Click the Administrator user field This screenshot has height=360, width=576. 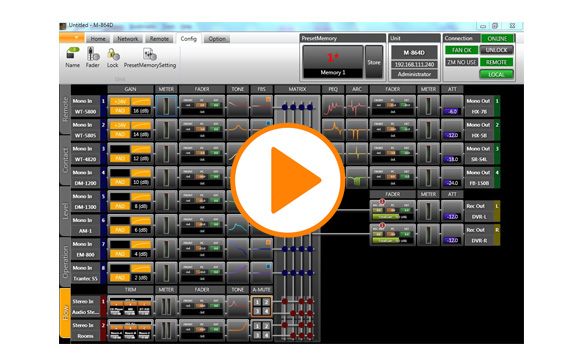click(414, 74)
